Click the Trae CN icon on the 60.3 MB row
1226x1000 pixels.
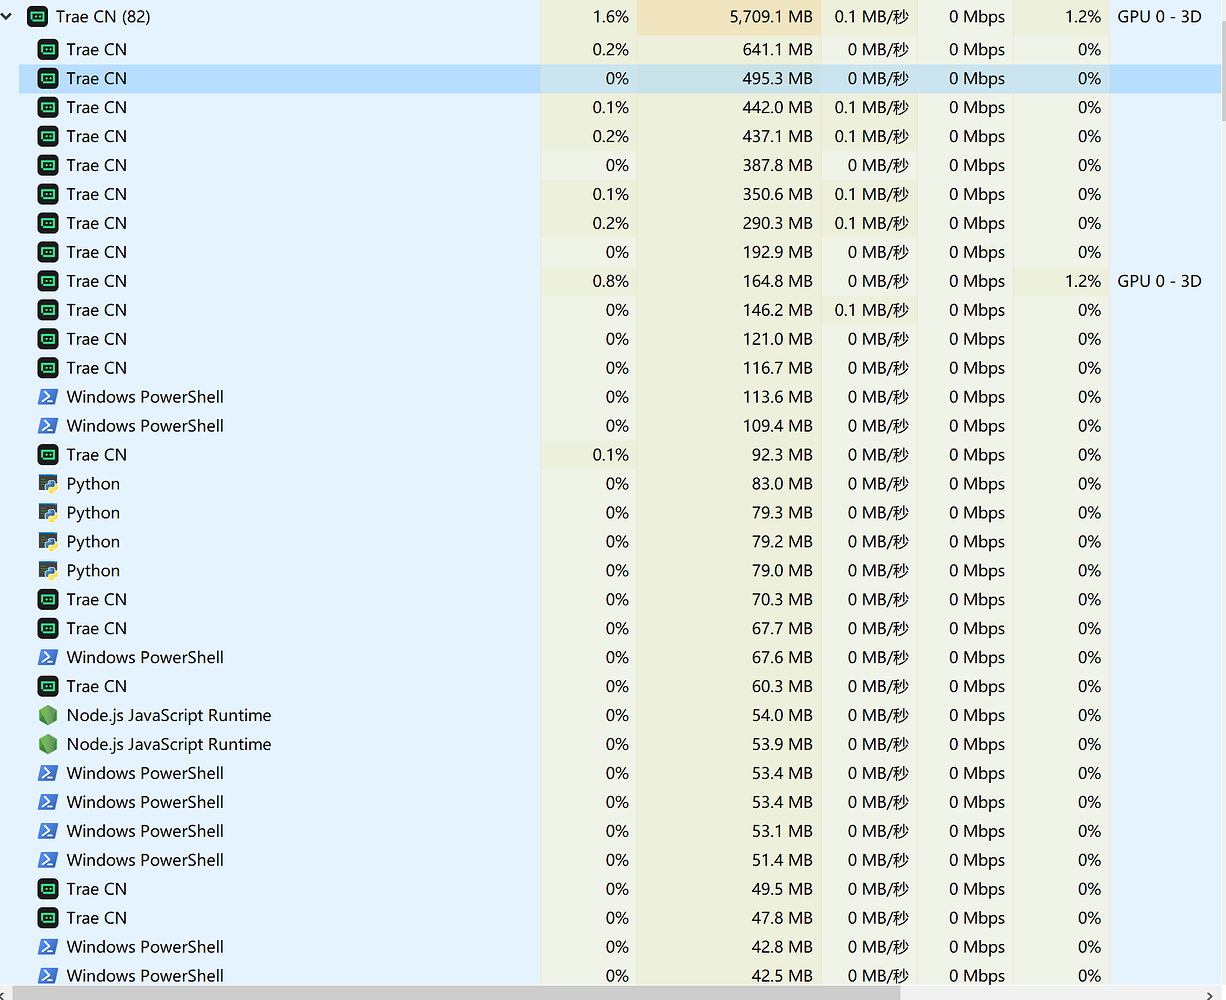(x=48, y=686)
